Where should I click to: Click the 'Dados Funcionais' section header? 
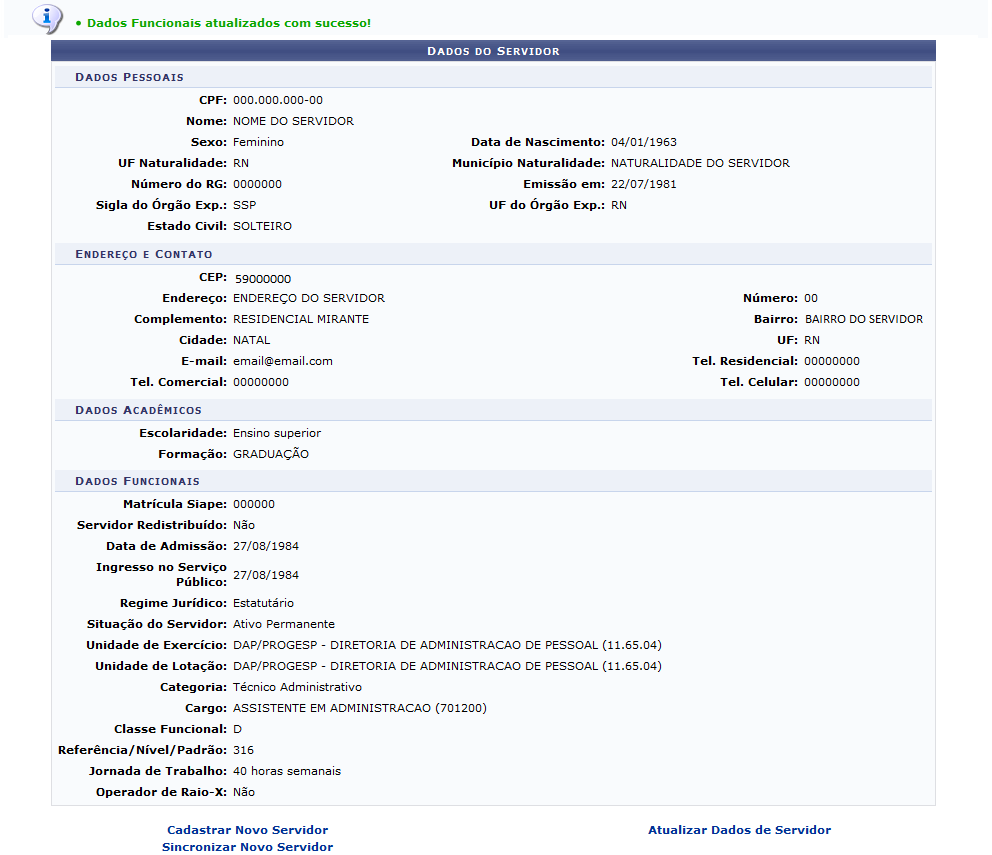pos(137,481)
